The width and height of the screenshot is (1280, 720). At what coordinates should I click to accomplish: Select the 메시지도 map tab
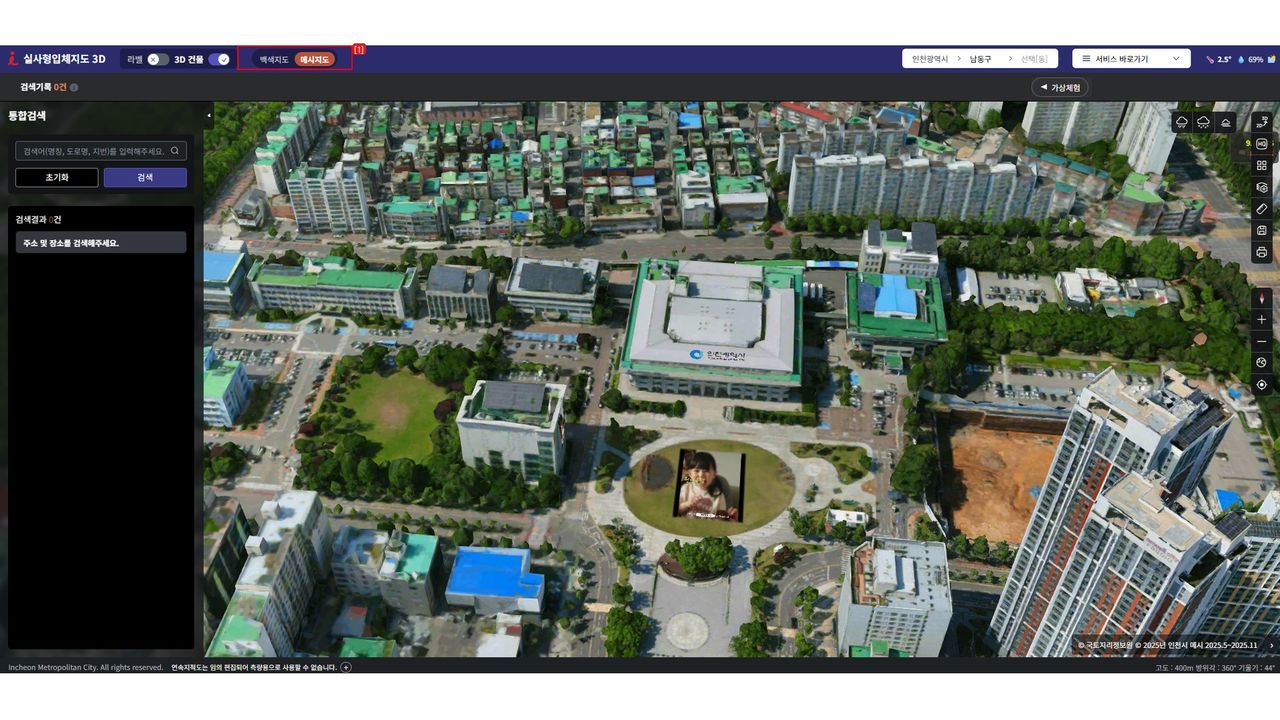click(x=315, y=59)
